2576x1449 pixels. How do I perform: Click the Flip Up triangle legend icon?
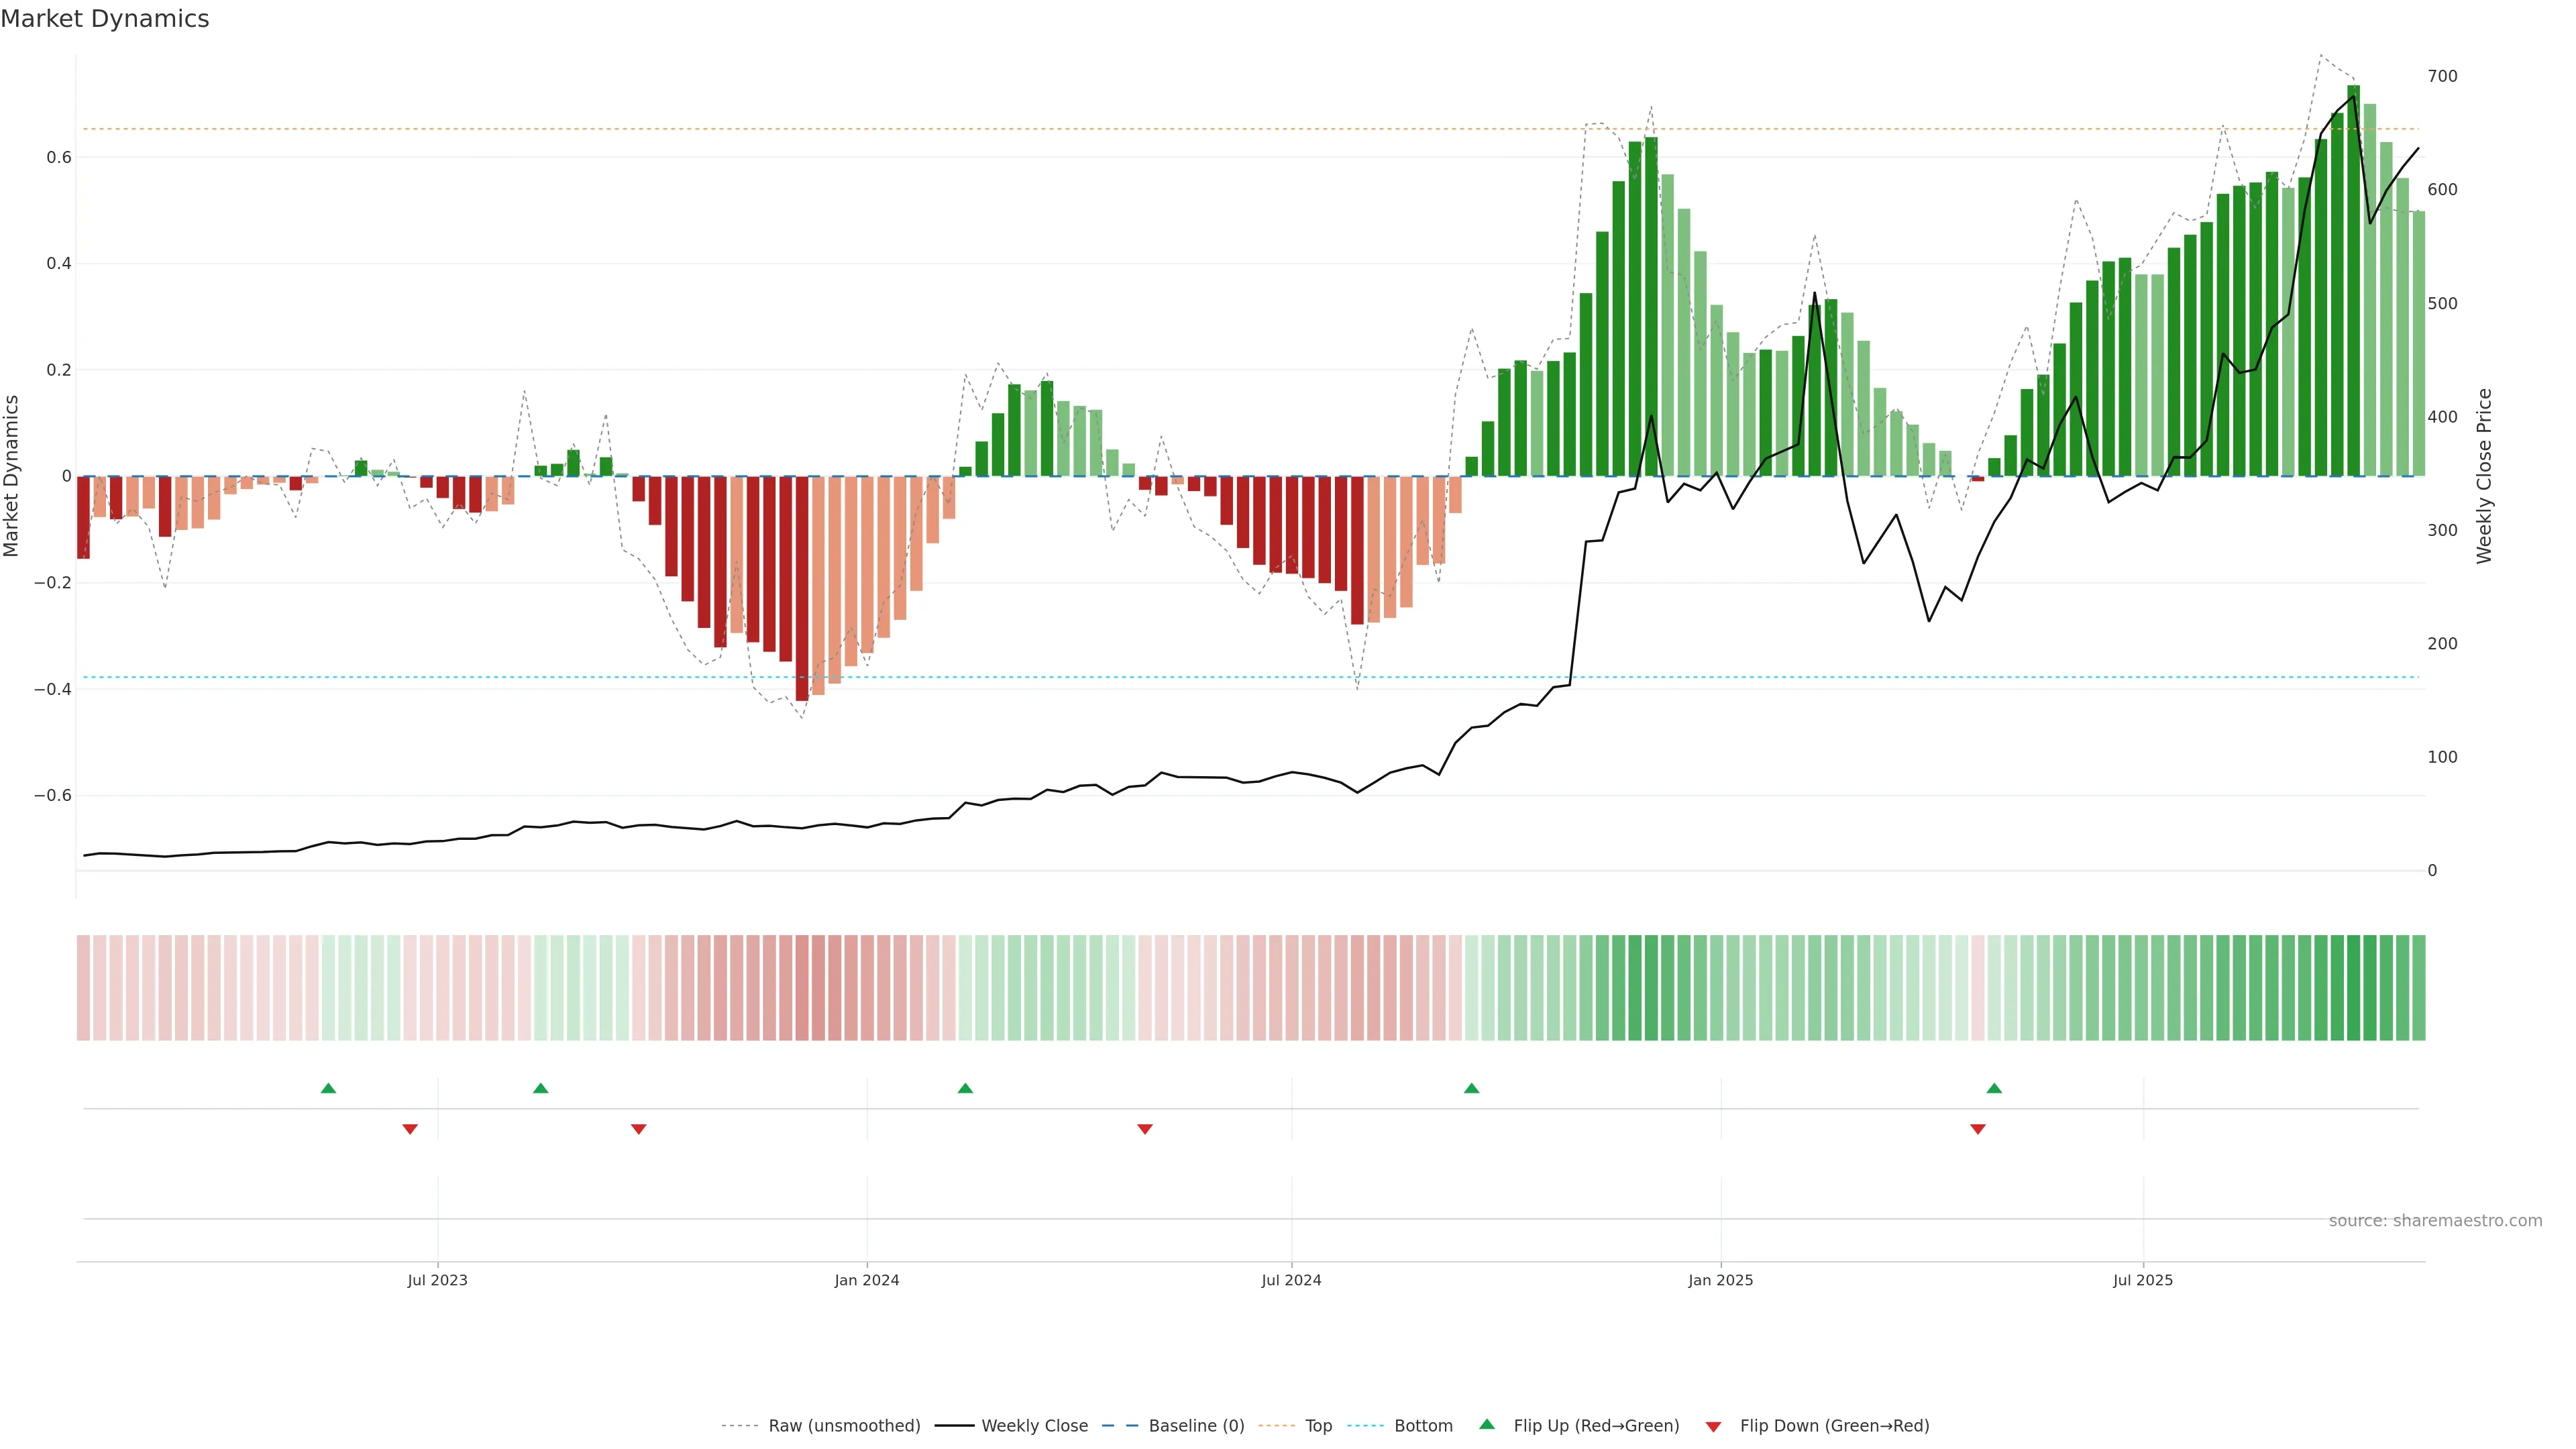(1487, 1424)
